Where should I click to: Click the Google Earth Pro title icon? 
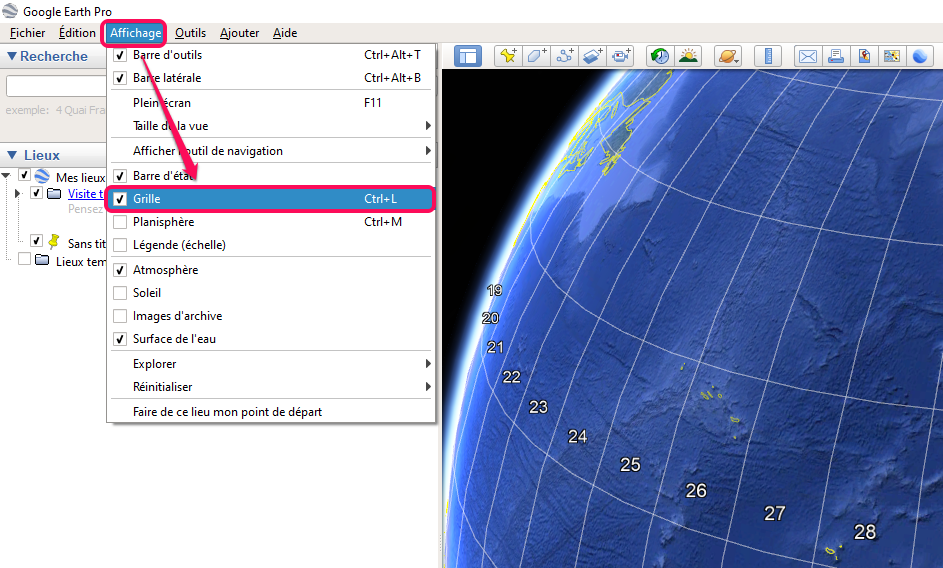point(10,10)
